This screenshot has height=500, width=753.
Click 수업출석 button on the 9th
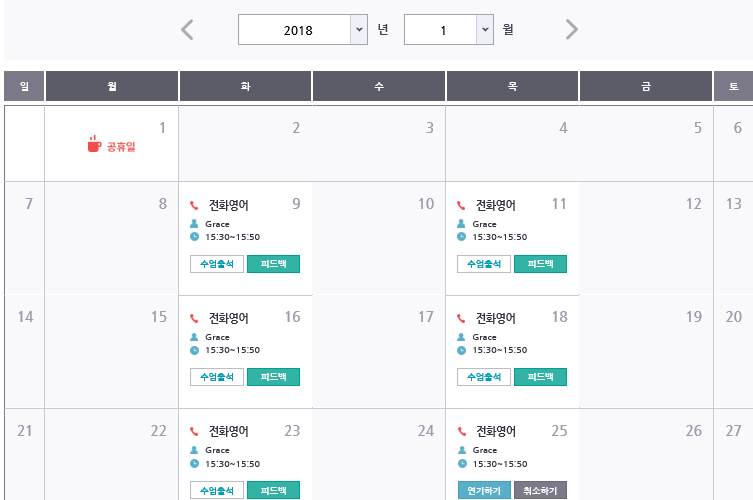coord(217,264)
